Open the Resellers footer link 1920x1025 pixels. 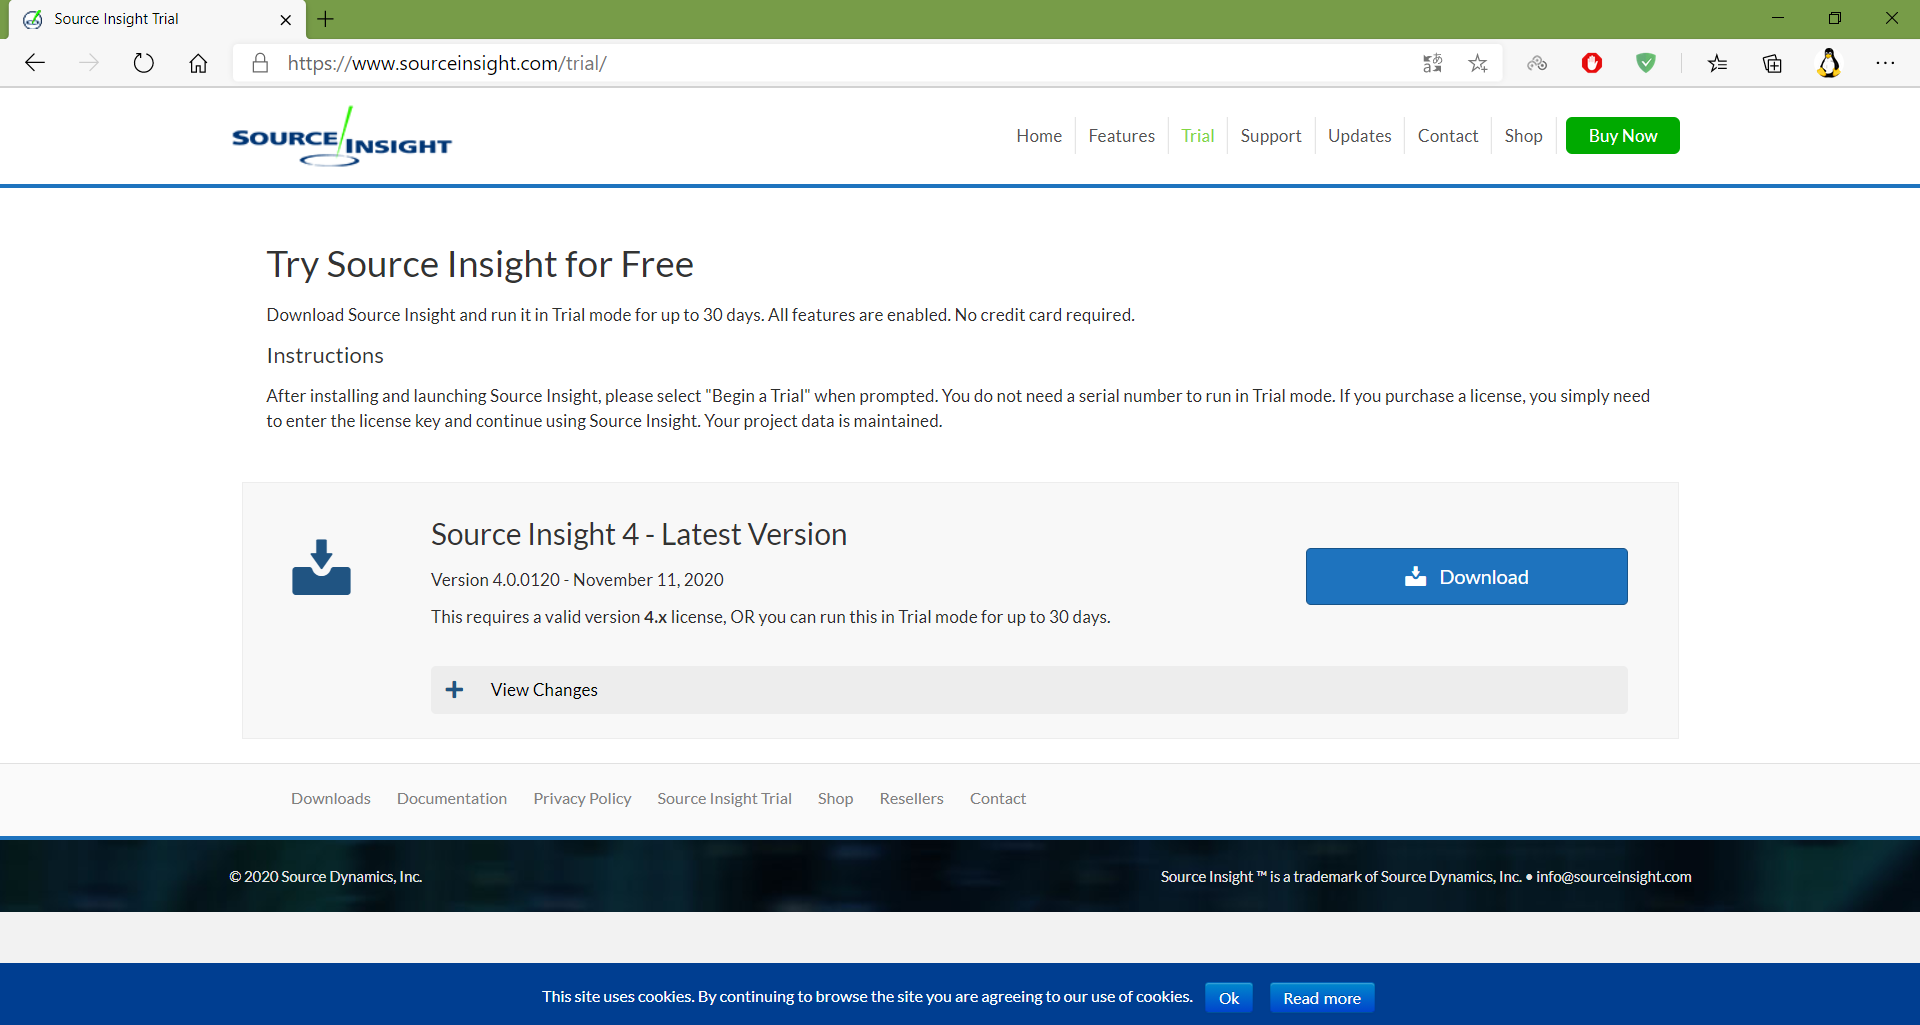(911, 798)
